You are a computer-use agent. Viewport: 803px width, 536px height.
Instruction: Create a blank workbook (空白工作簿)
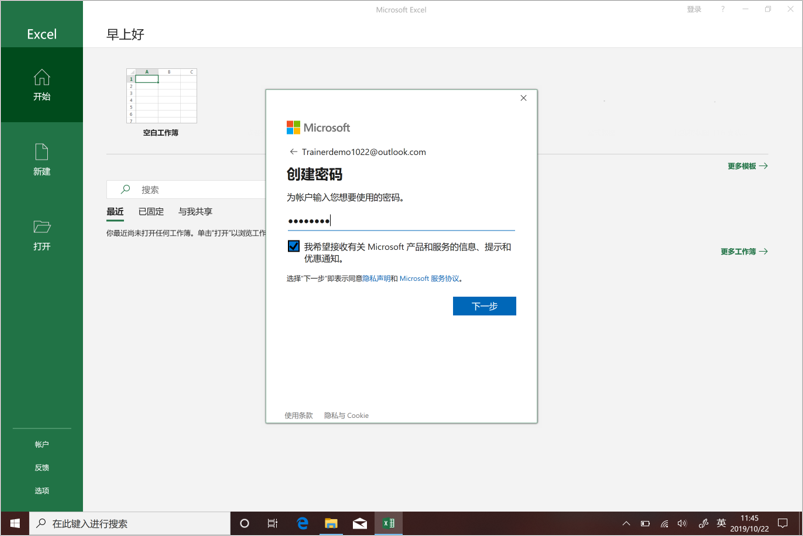coord(161,102)
